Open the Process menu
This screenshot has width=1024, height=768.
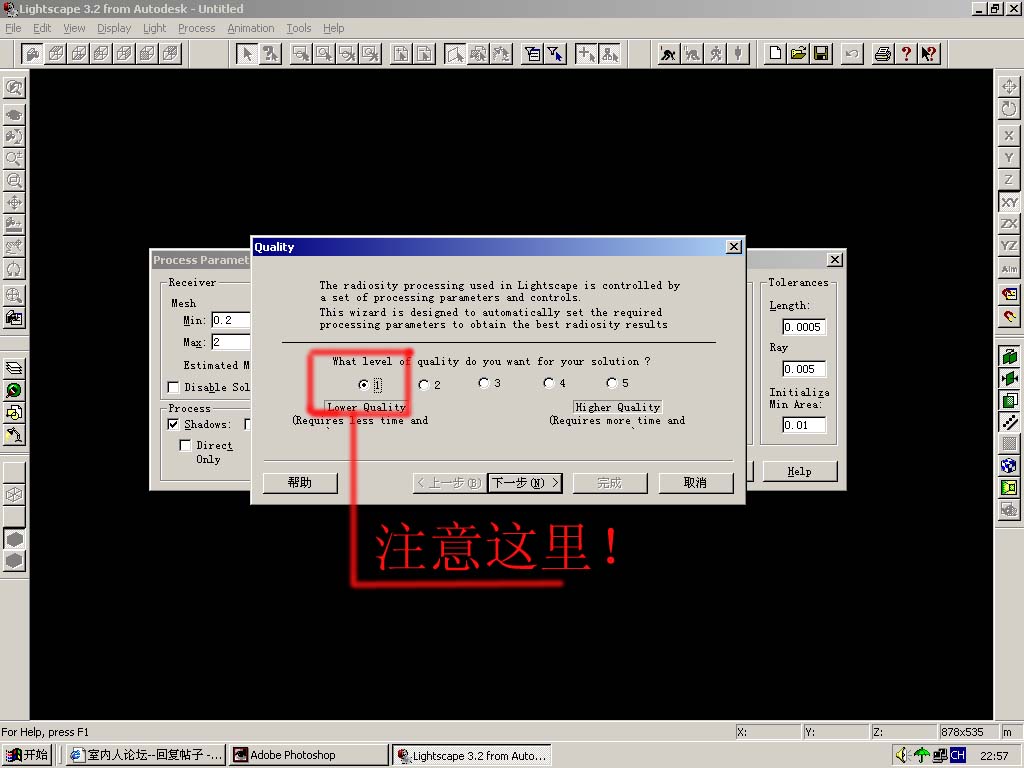point(197,28)
